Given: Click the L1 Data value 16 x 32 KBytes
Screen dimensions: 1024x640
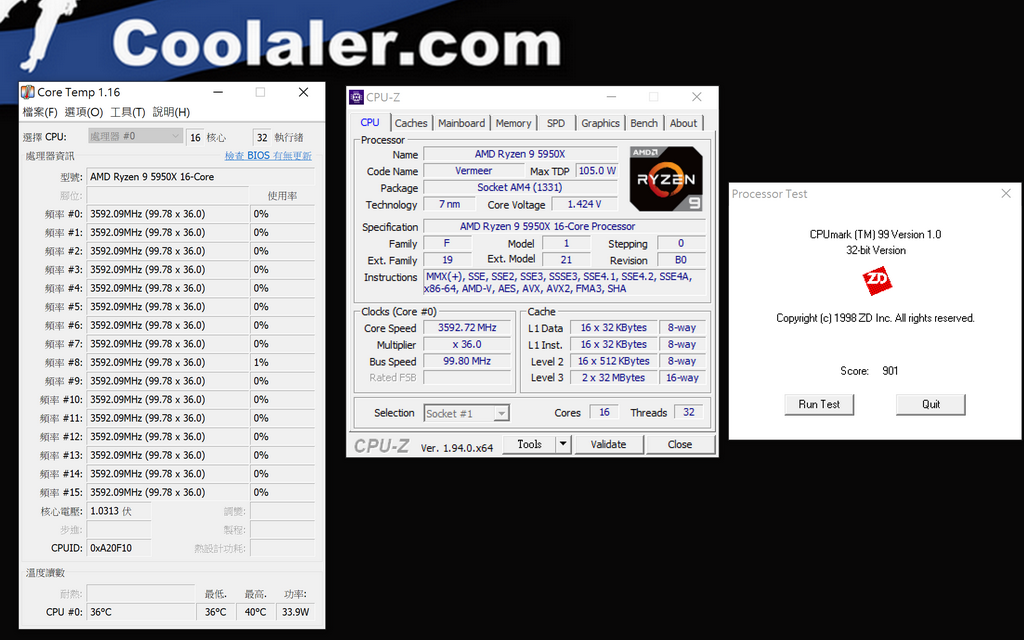Looking at the screenshot, I should click(613, 328).
